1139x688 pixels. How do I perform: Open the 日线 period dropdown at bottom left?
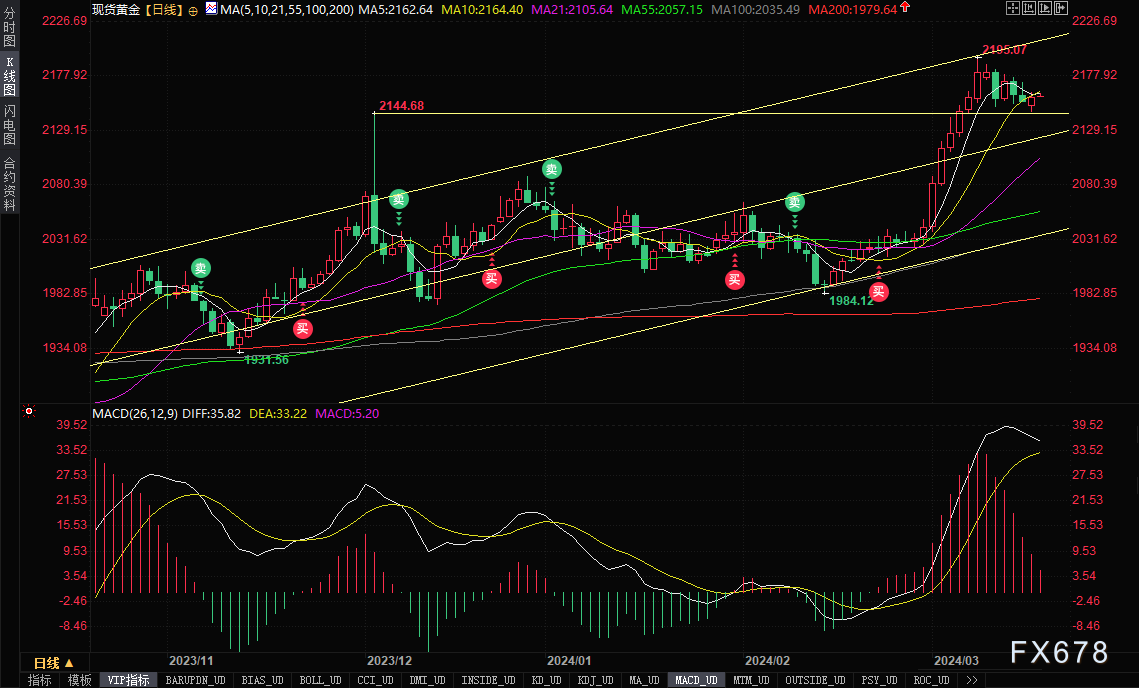tap(54, 663)
